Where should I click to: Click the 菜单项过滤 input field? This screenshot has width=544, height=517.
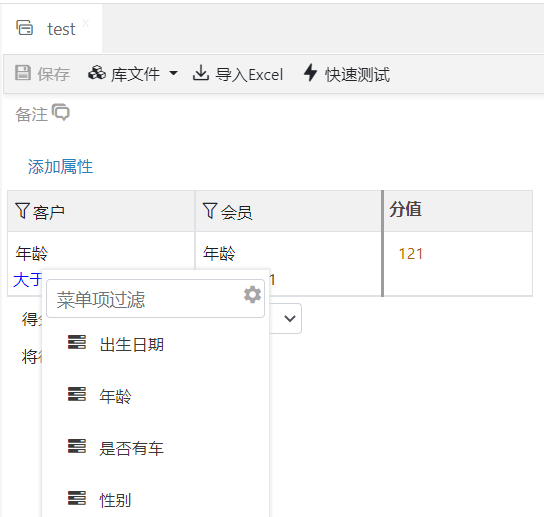click(155, 299)
